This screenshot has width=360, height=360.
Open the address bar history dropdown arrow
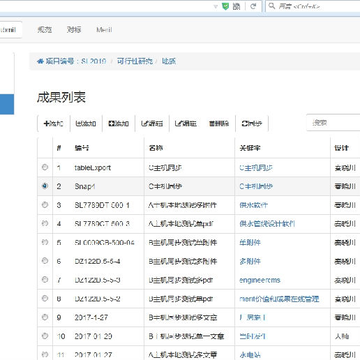coord(216,6)
